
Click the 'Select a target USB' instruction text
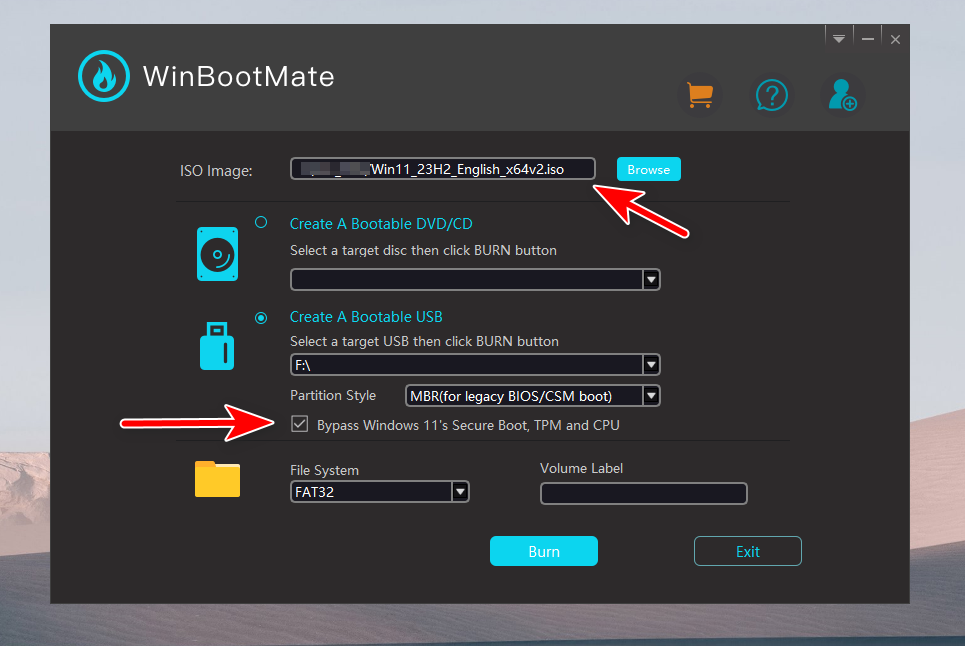(x=425, y=341)
